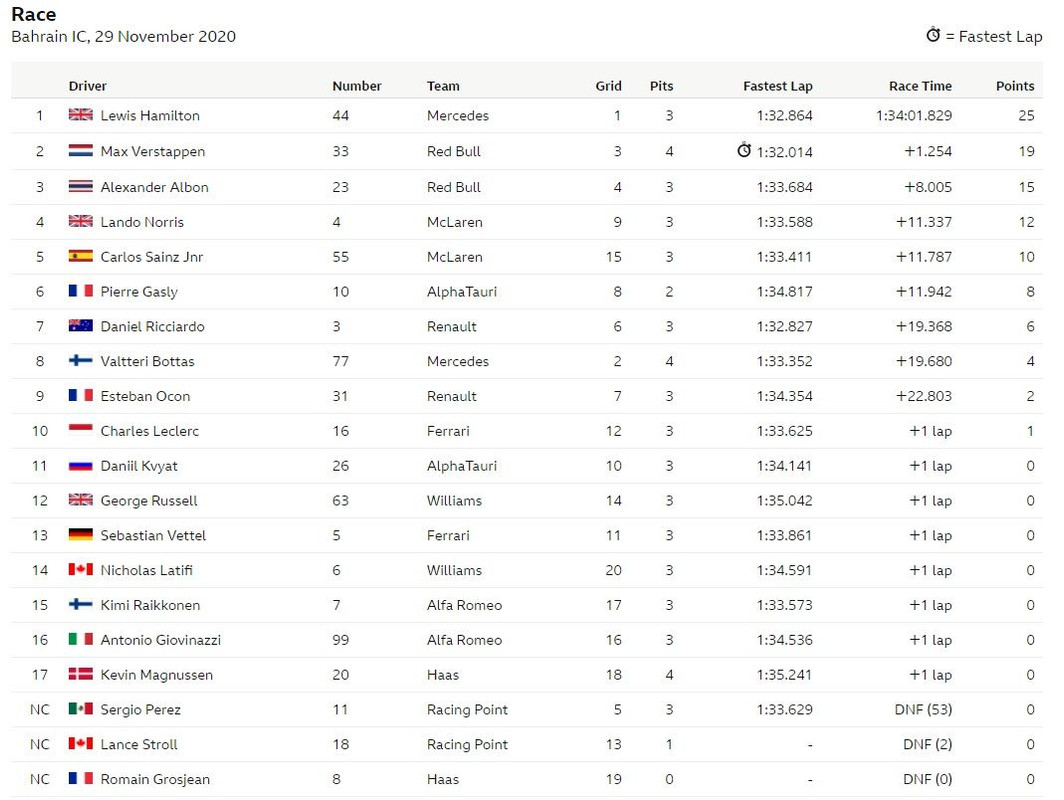This screenshot has width=1064, height=800.
Task: Click the DNF (53) race time entry
Action: pyautogui.click(x=923, y=710)
